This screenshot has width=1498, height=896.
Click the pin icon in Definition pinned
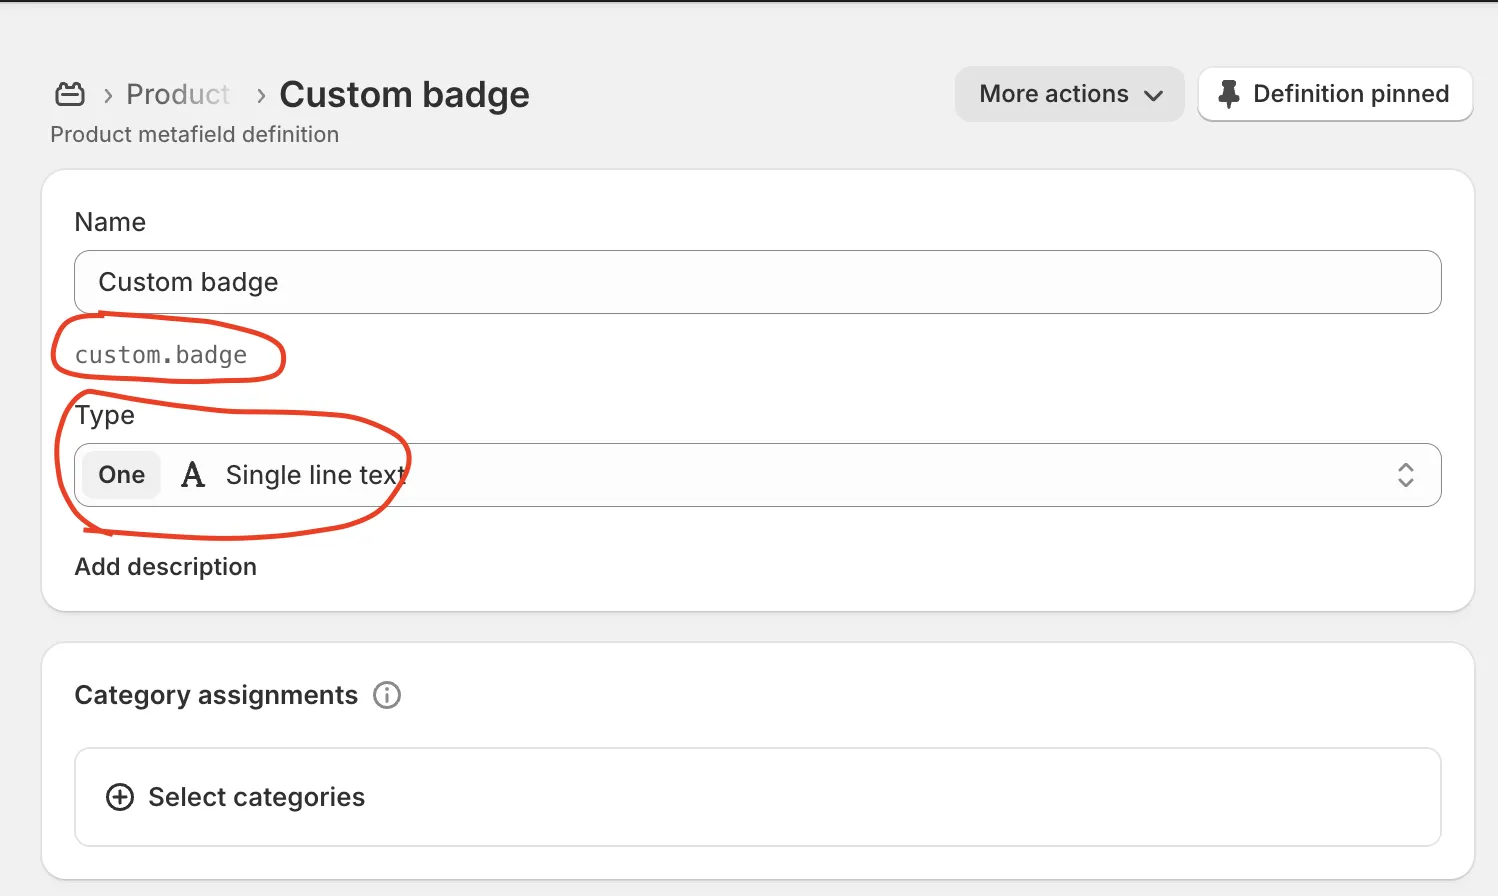(x=1229, y=94)
